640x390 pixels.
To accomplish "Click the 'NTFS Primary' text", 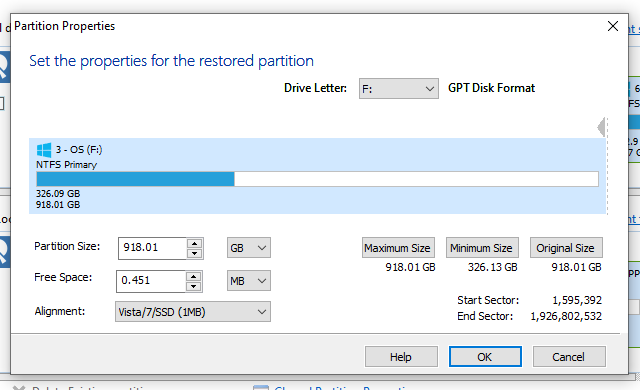I will pyautogui.click(x=67, y=165).
